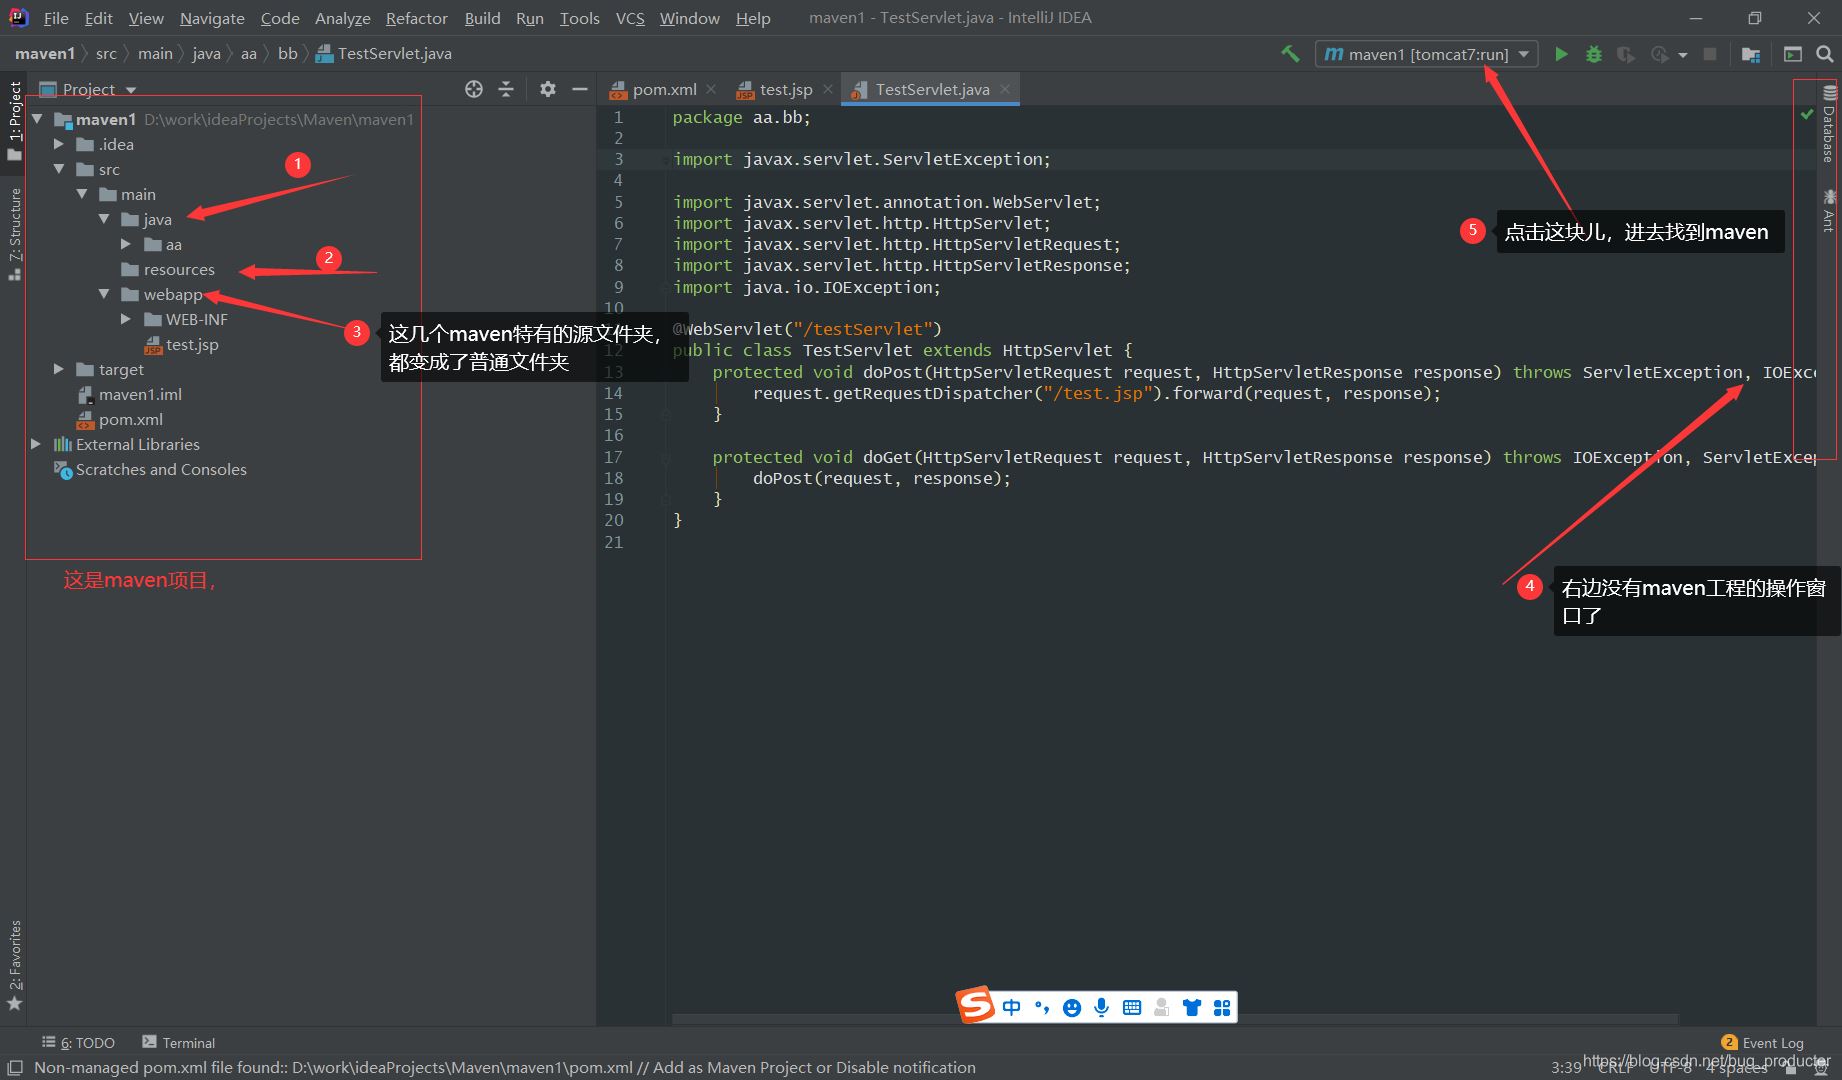The width and height of the screenshot is (1842, 1080).
Task: Select test.jsp file in project tree
Action: [x=191, y=344]
